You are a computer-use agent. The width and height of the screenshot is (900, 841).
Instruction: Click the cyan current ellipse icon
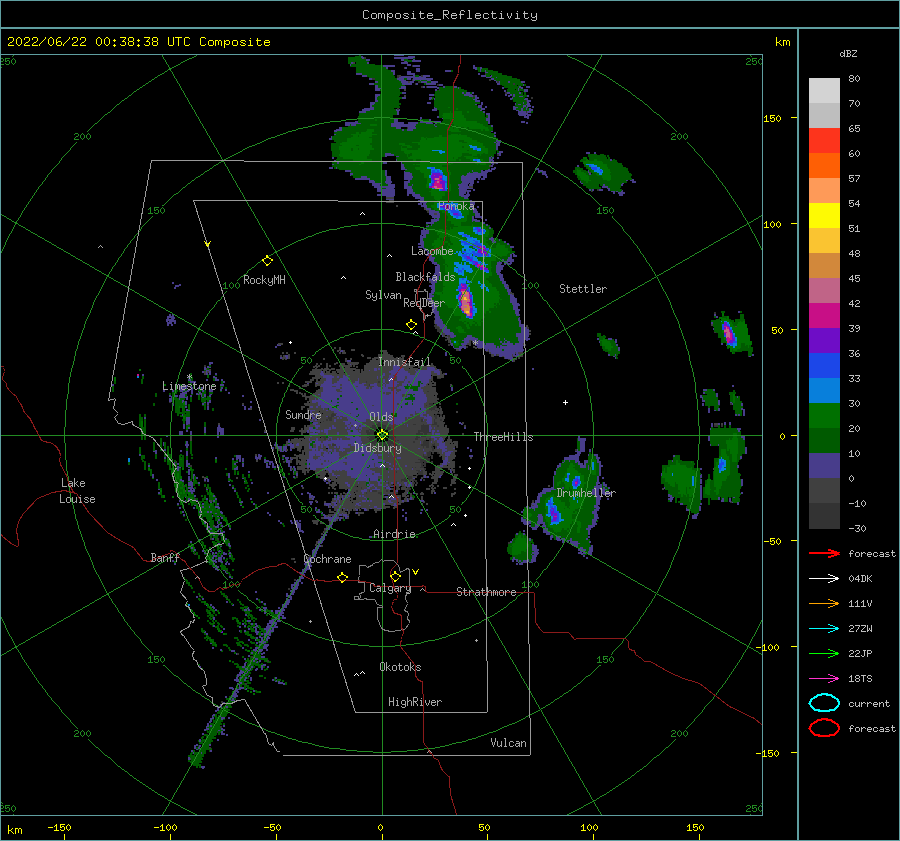pyautogui.click(x=824, y=703)
